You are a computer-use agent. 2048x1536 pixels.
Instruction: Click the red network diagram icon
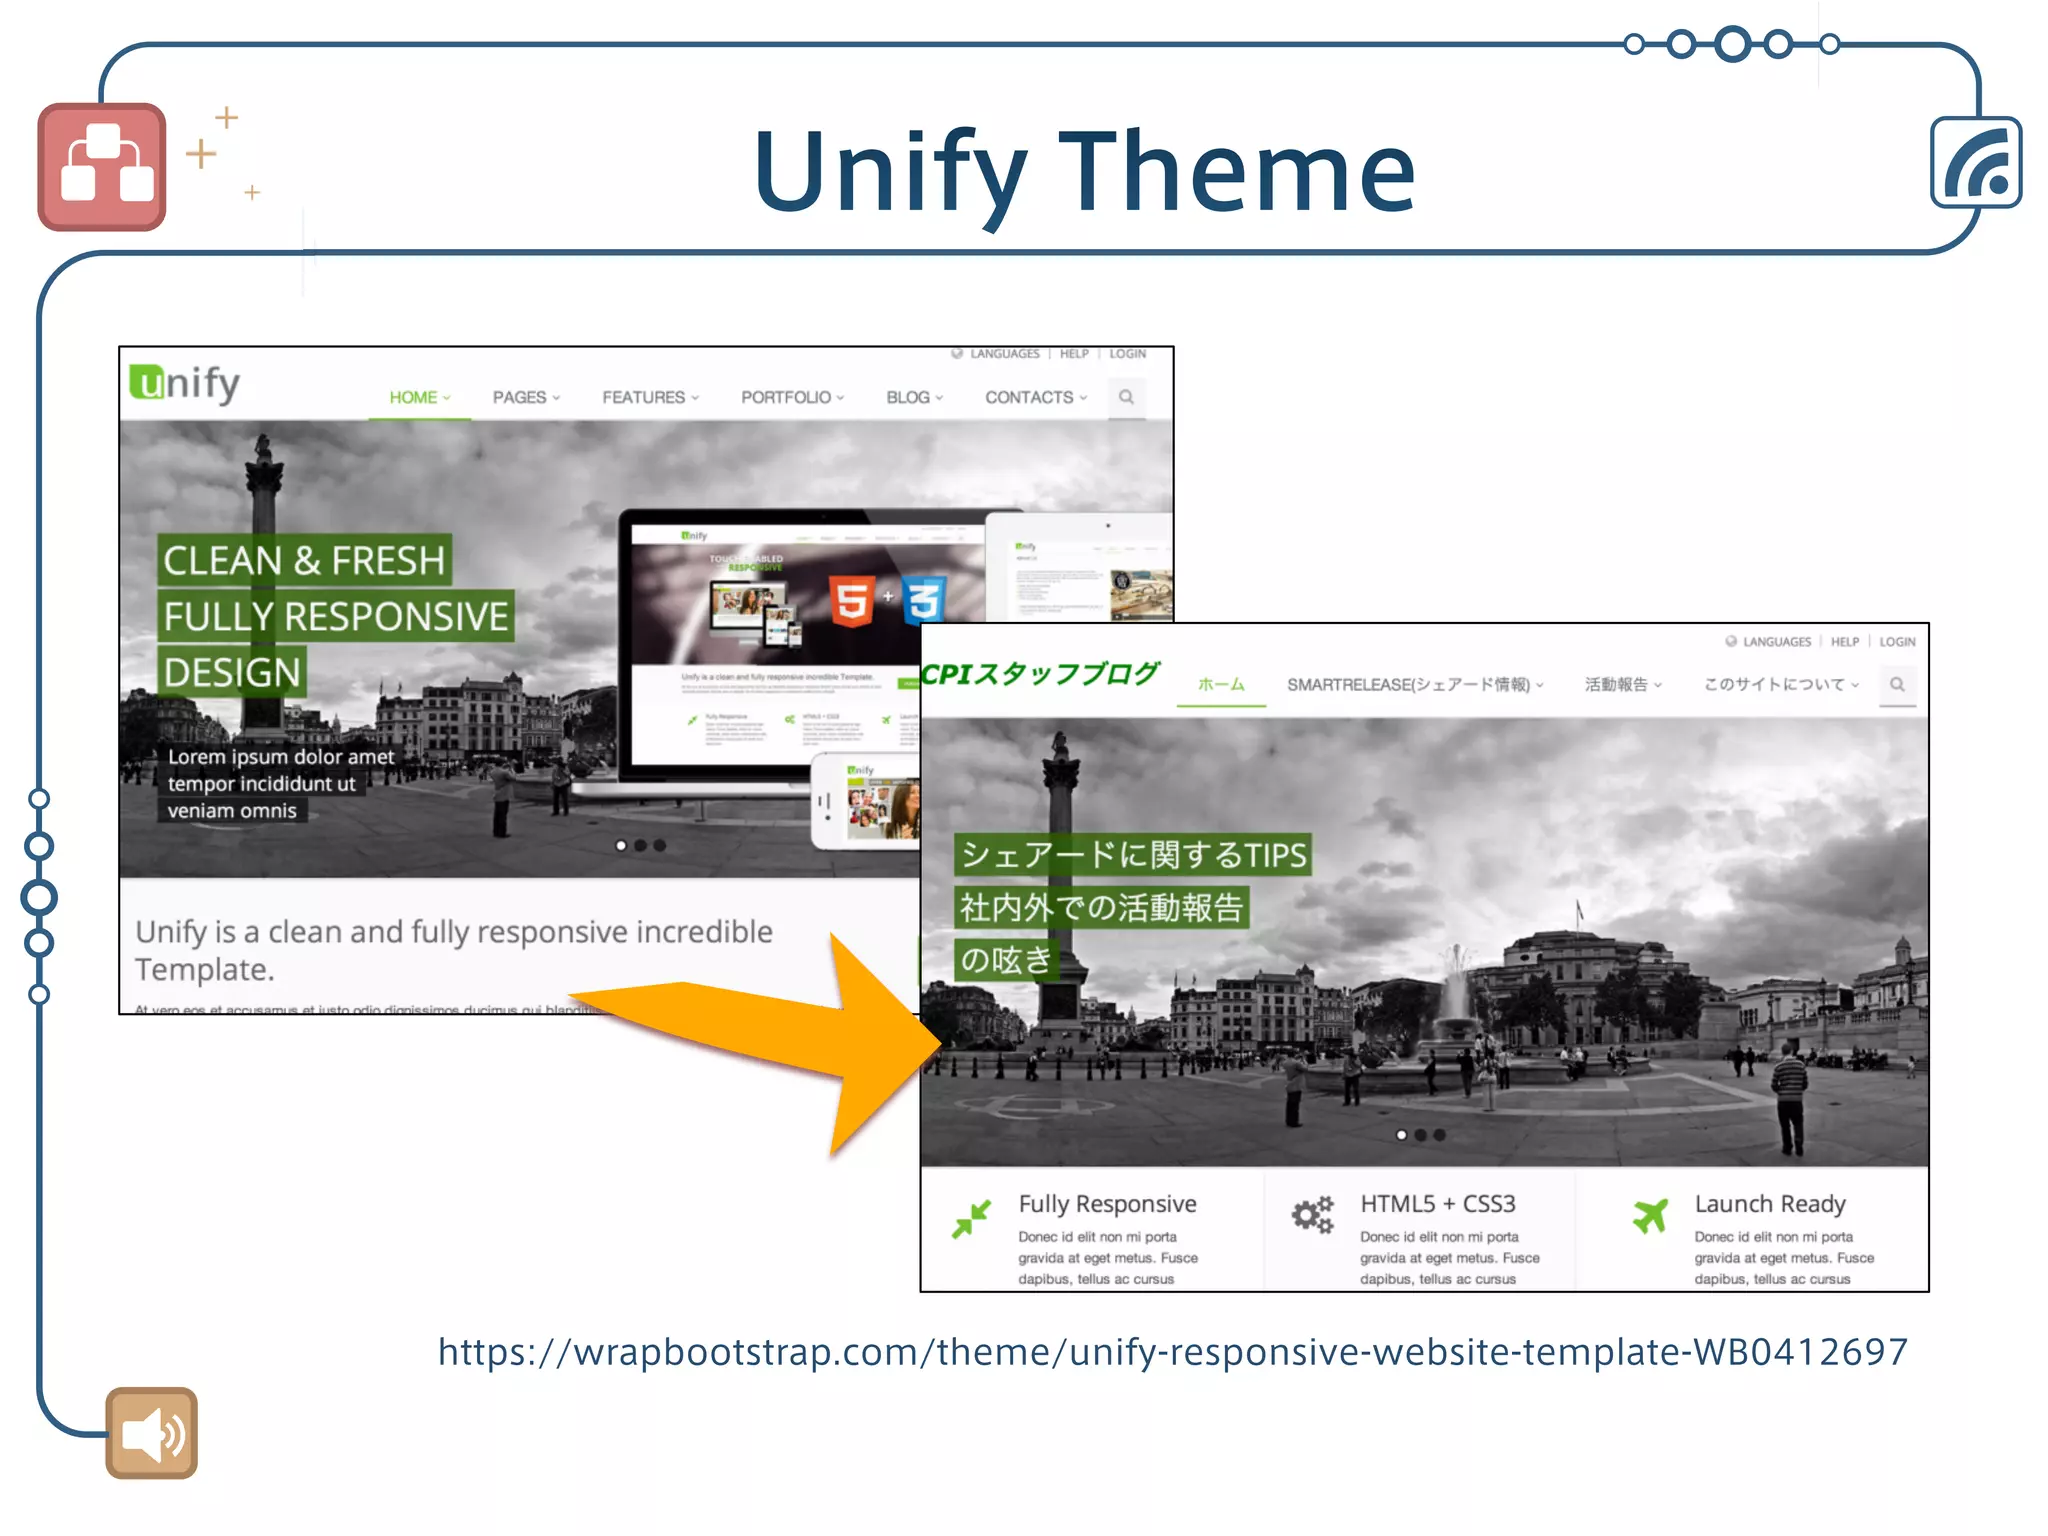click(x=102, y=167)
